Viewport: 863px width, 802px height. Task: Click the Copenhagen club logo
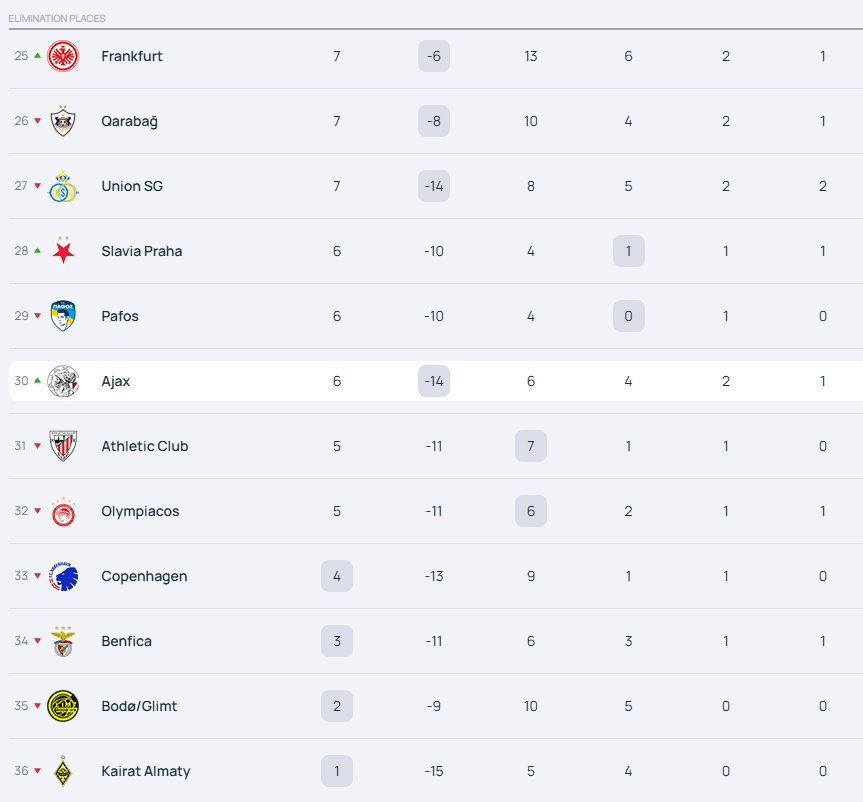(x=63, y=576)
